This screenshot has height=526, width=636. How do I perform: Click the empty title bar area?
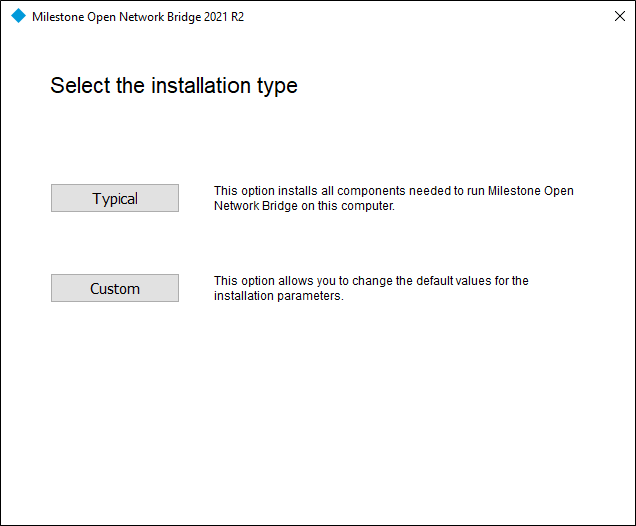coord(420,17)
